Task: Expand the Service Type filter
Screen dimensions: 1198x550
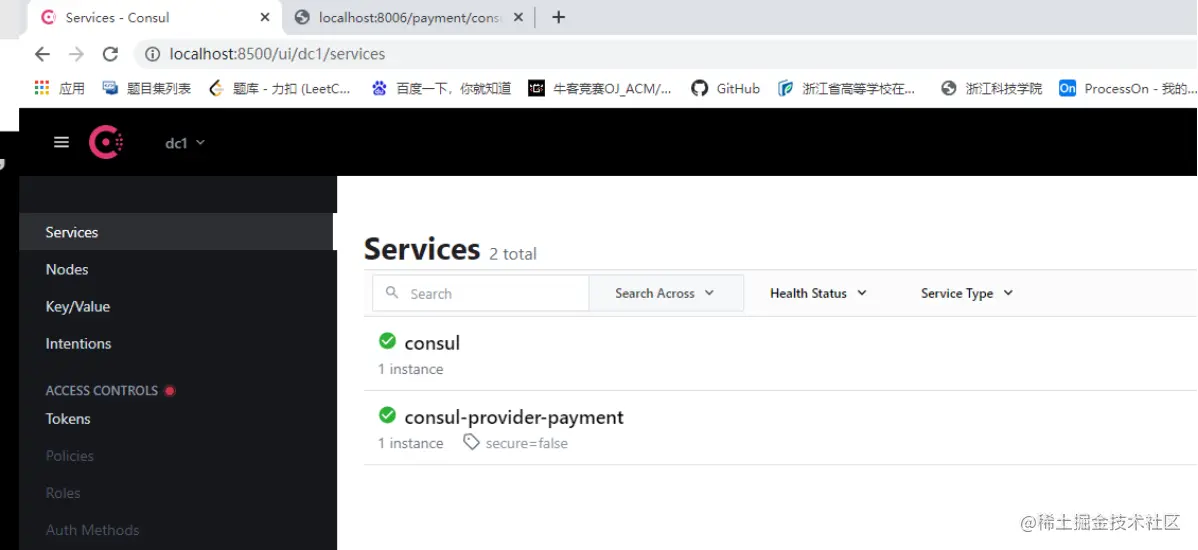Action: (966, 293)
